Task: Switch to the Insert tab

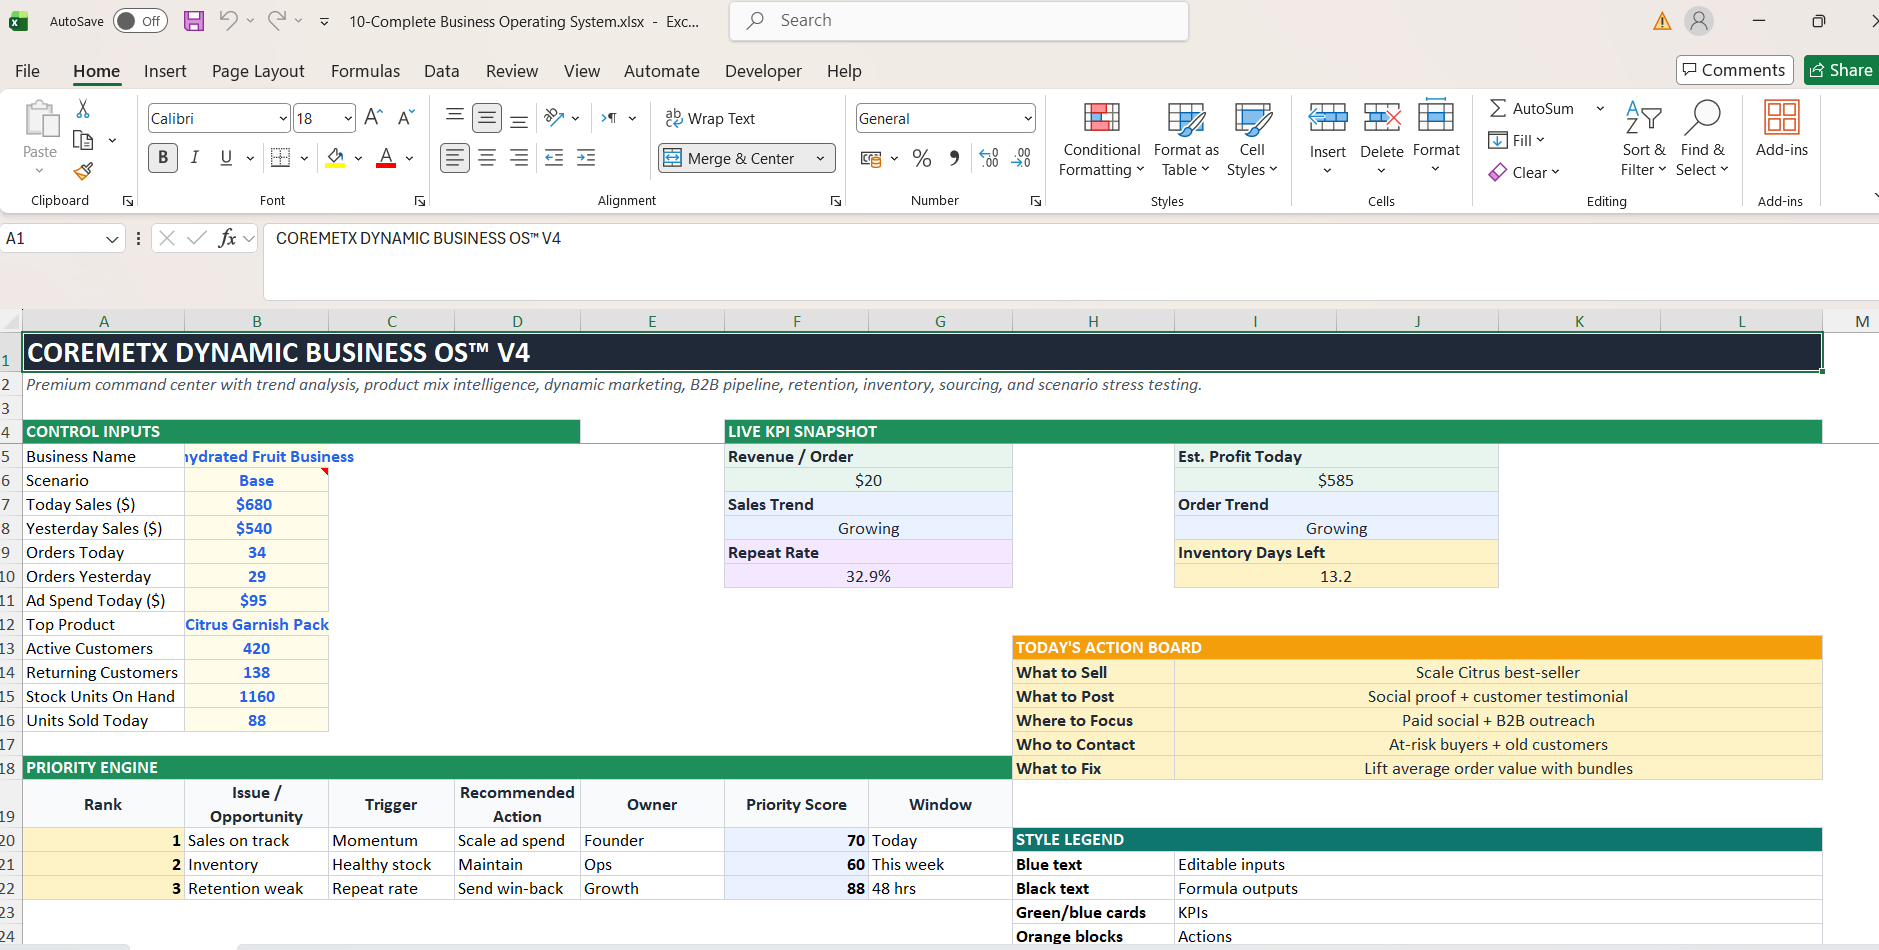Action: coord(165,71)
